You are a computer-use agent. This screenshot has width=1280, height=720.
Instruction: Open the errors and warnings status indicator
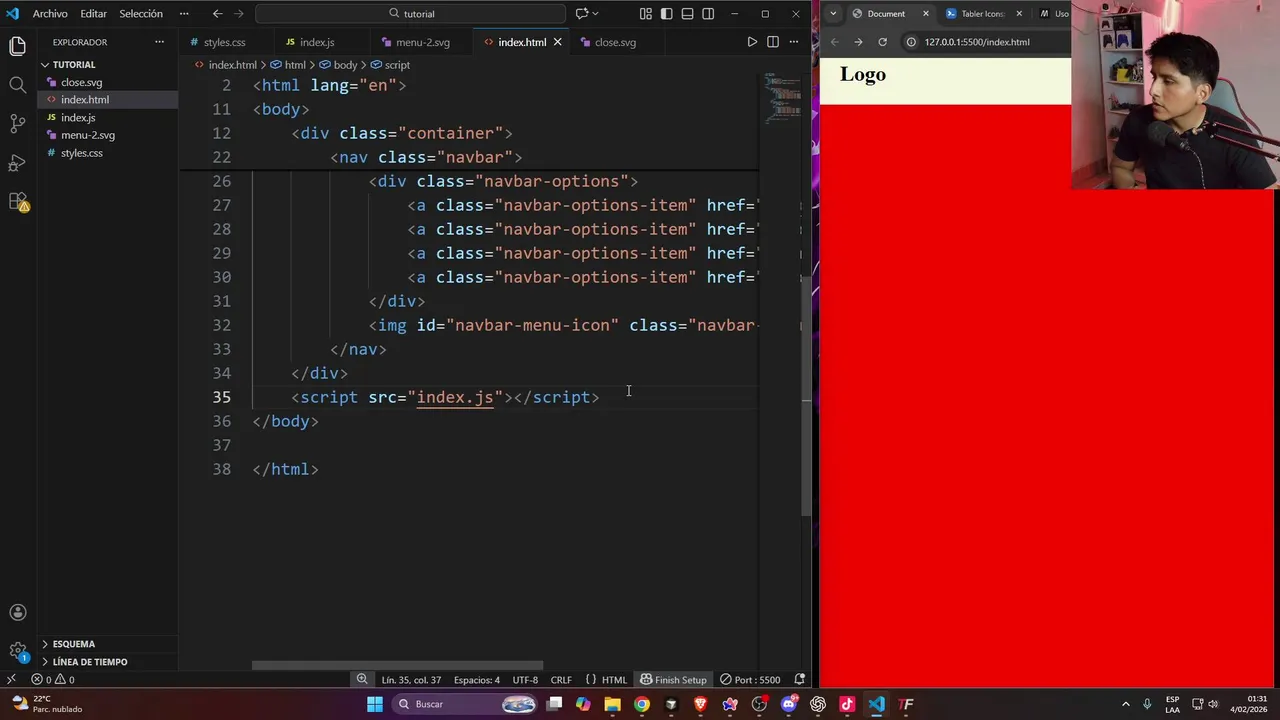pos(52,680)
